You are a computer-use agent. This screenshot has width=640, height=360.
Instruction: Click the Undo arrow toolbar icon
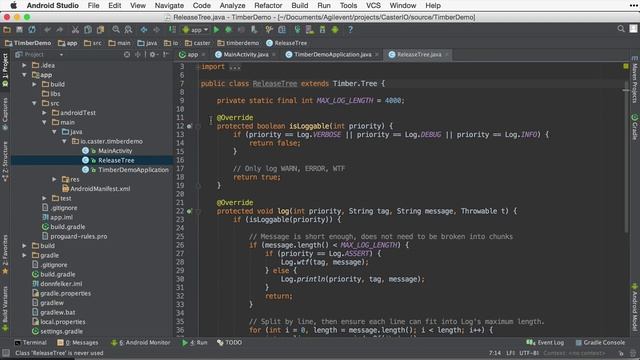48,30
